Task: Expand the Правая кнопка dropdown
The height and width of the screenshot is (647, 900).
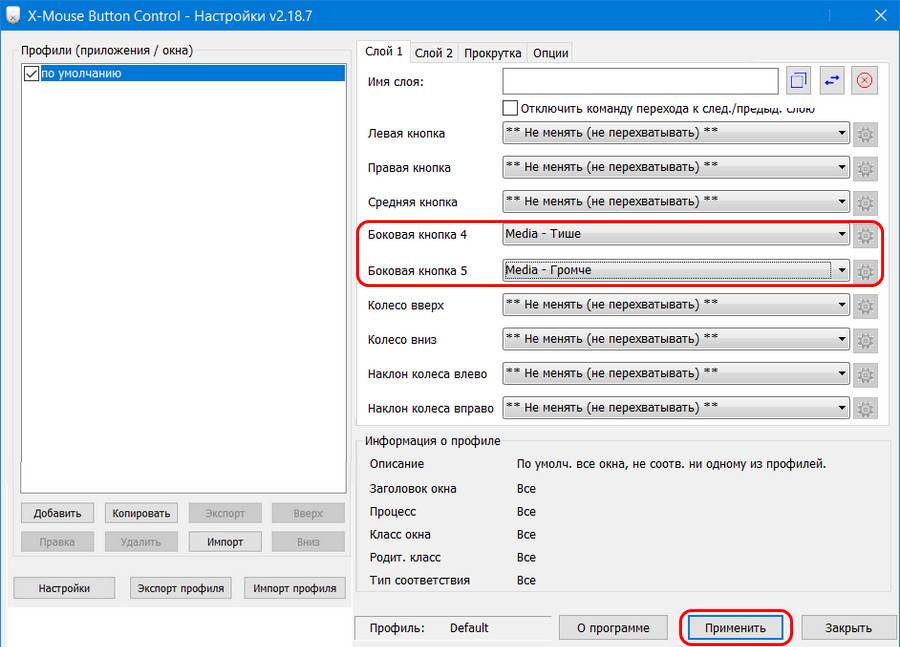Action: 841,168
